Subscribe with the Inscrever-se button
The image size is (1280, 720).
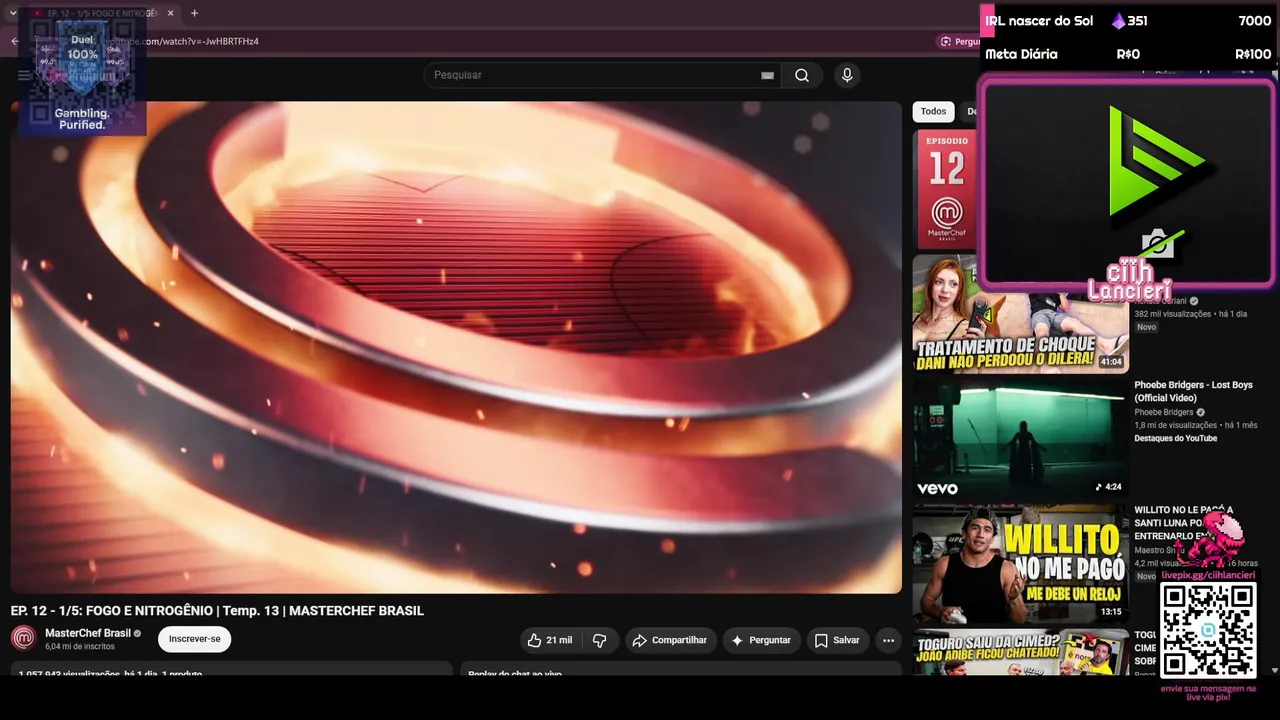[194, 639]
